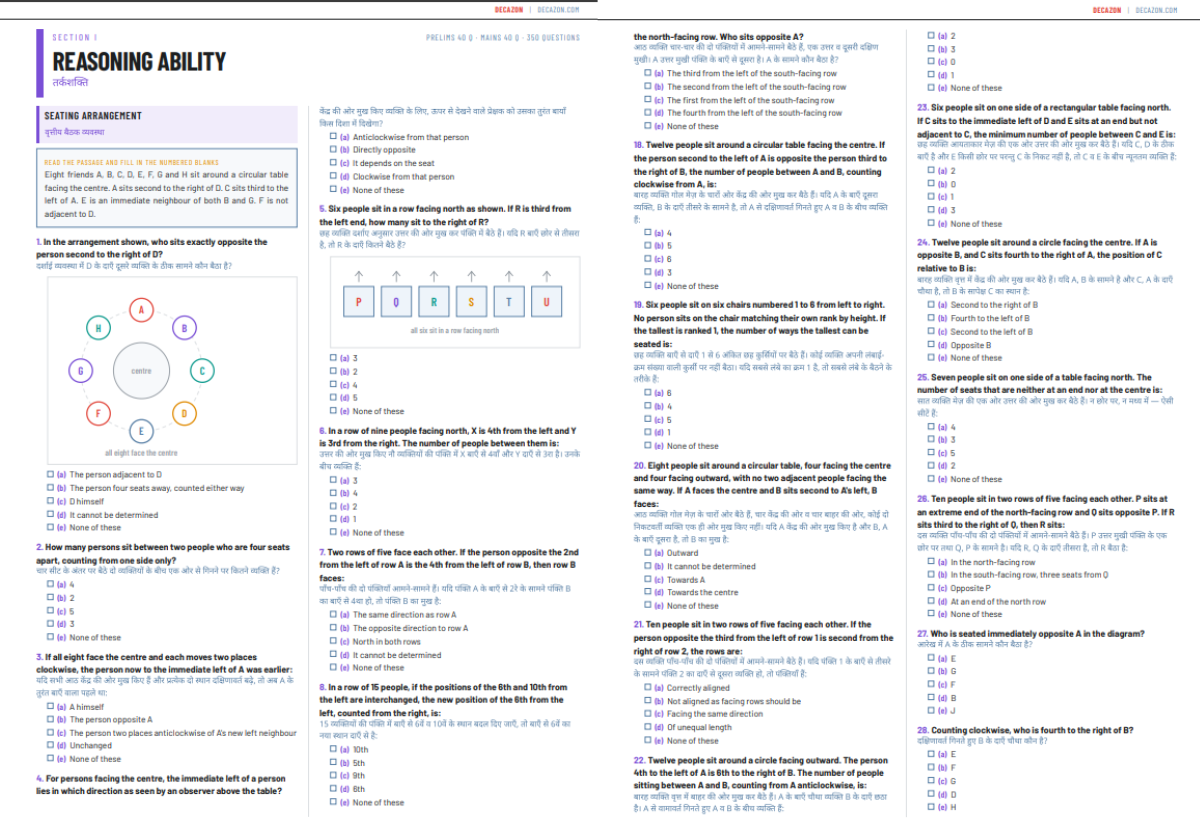
Task: Select the blue circle E at the diagram bottom
Action: [141, 432]
